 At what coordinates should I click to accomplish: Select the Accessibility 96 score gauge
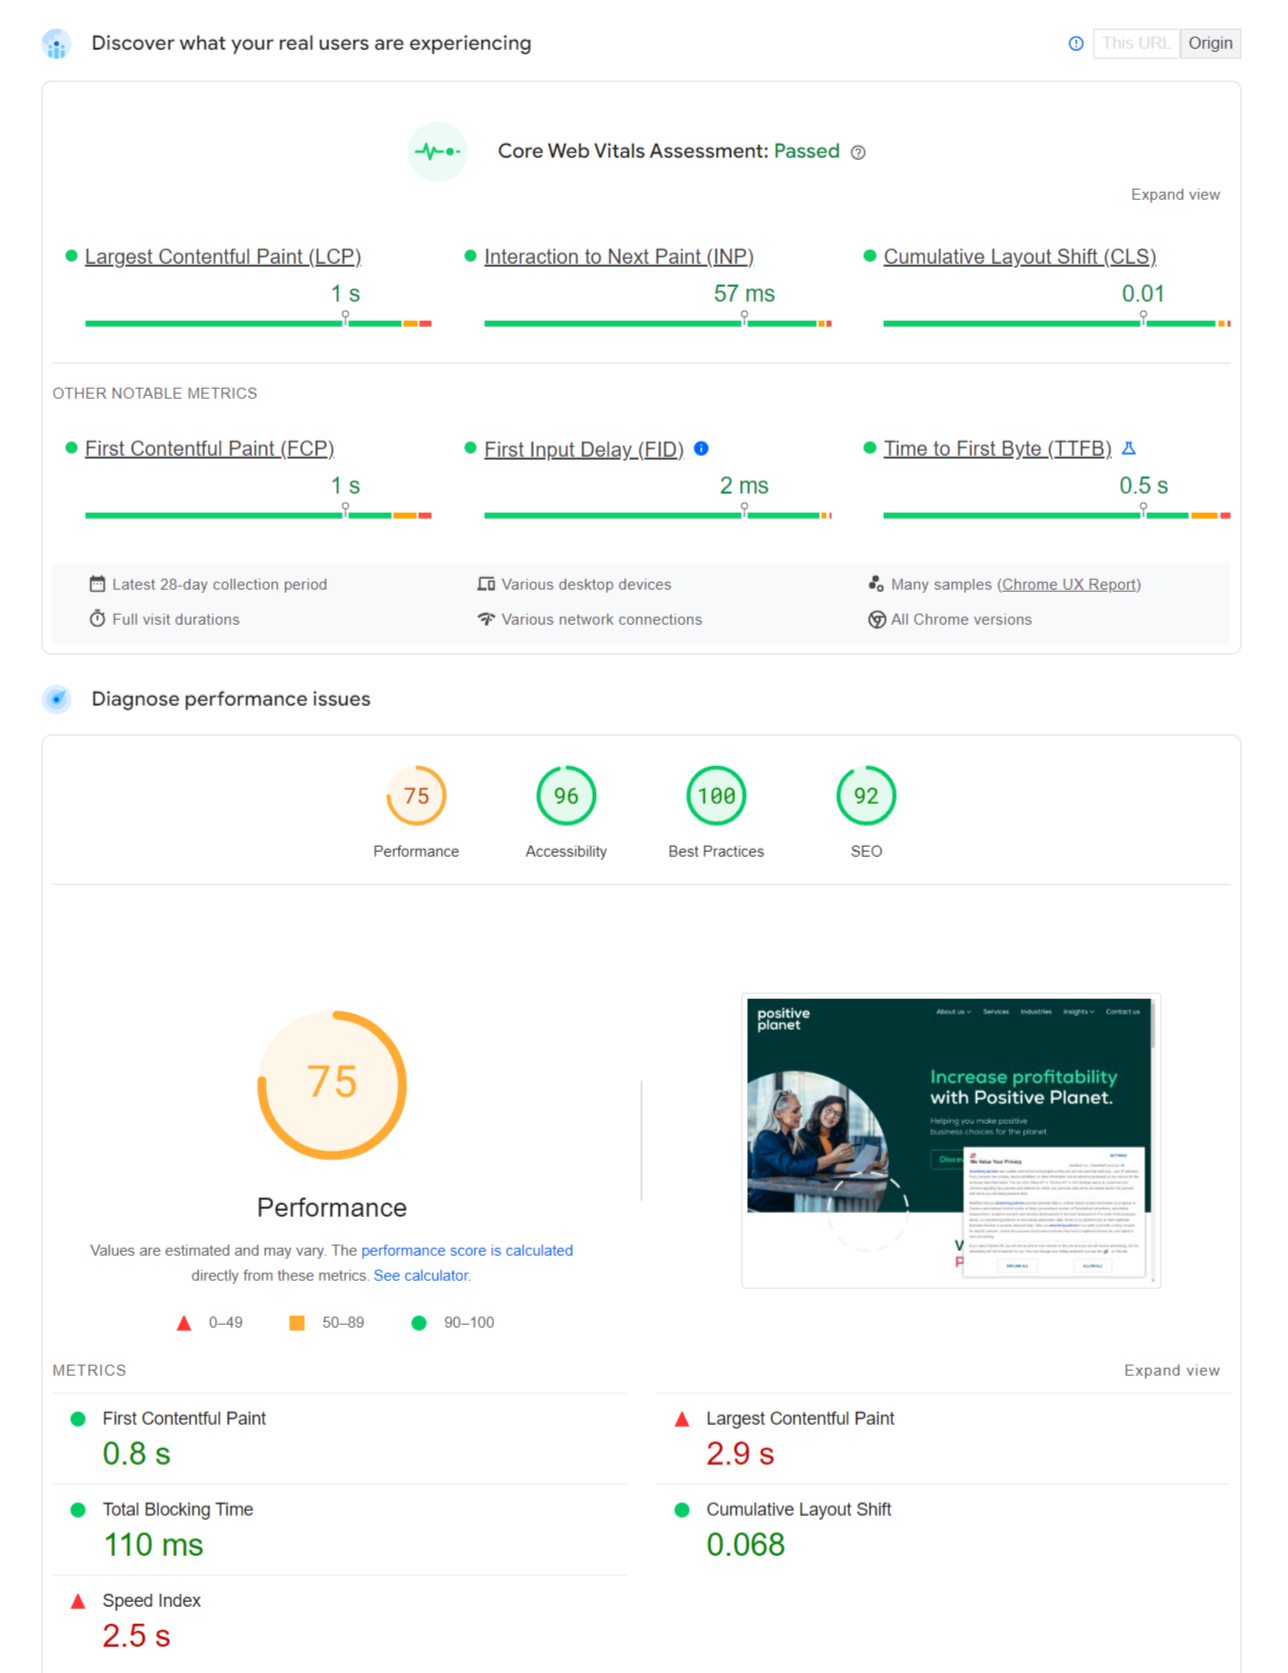click(566, 796)
